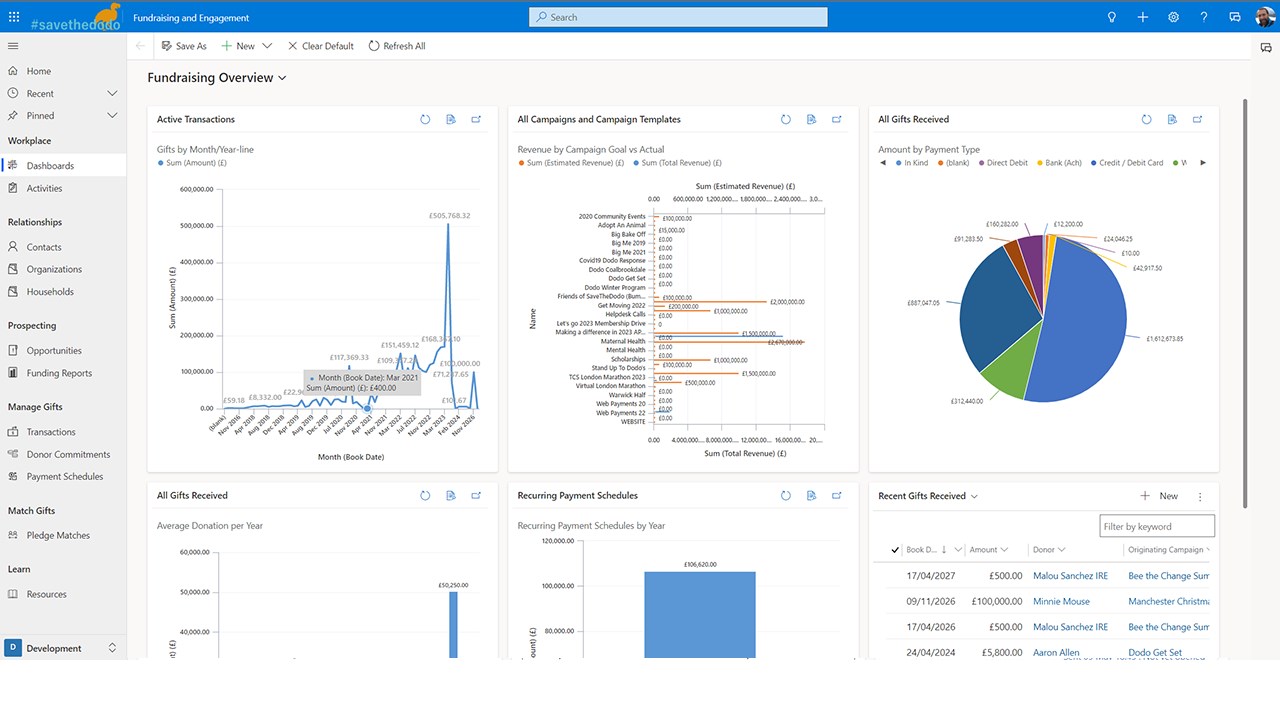View records for All Campaigns chart

[x=811, y=119]
